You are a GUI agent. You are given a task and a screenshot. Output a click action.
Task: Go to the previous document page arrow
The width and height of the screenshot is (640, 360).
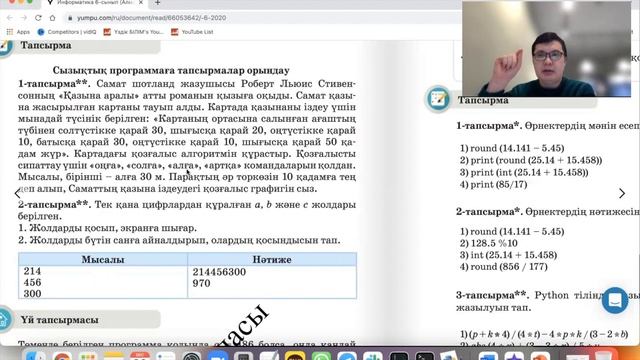[18, 193]
